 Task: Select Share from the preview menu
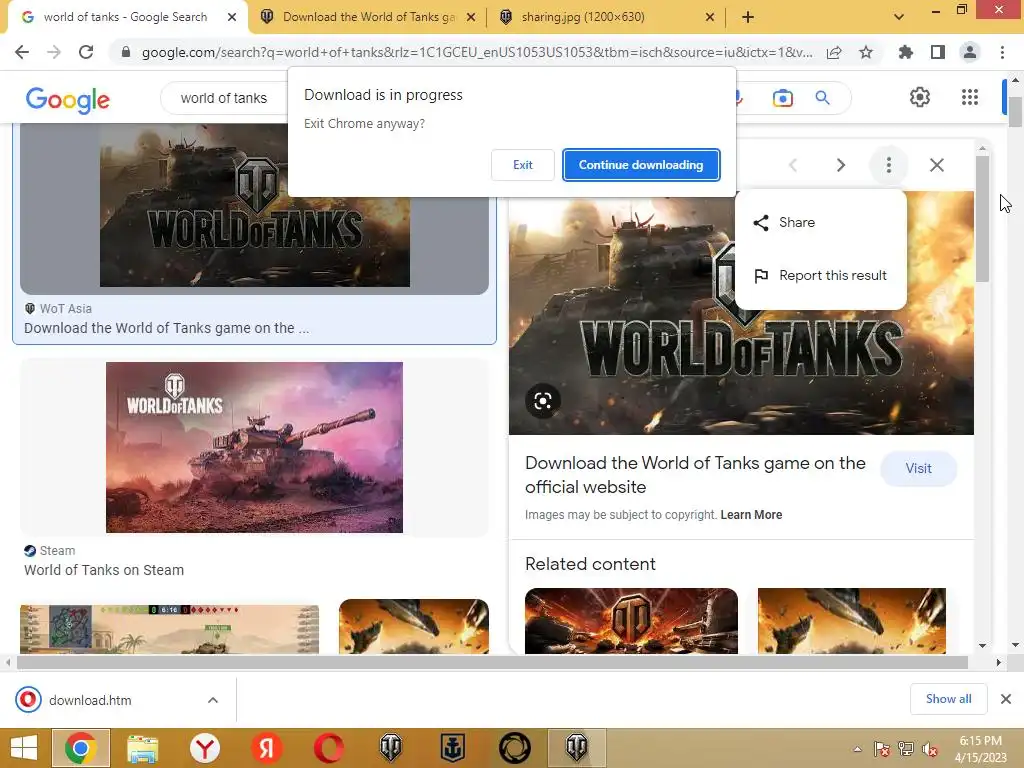821,223
